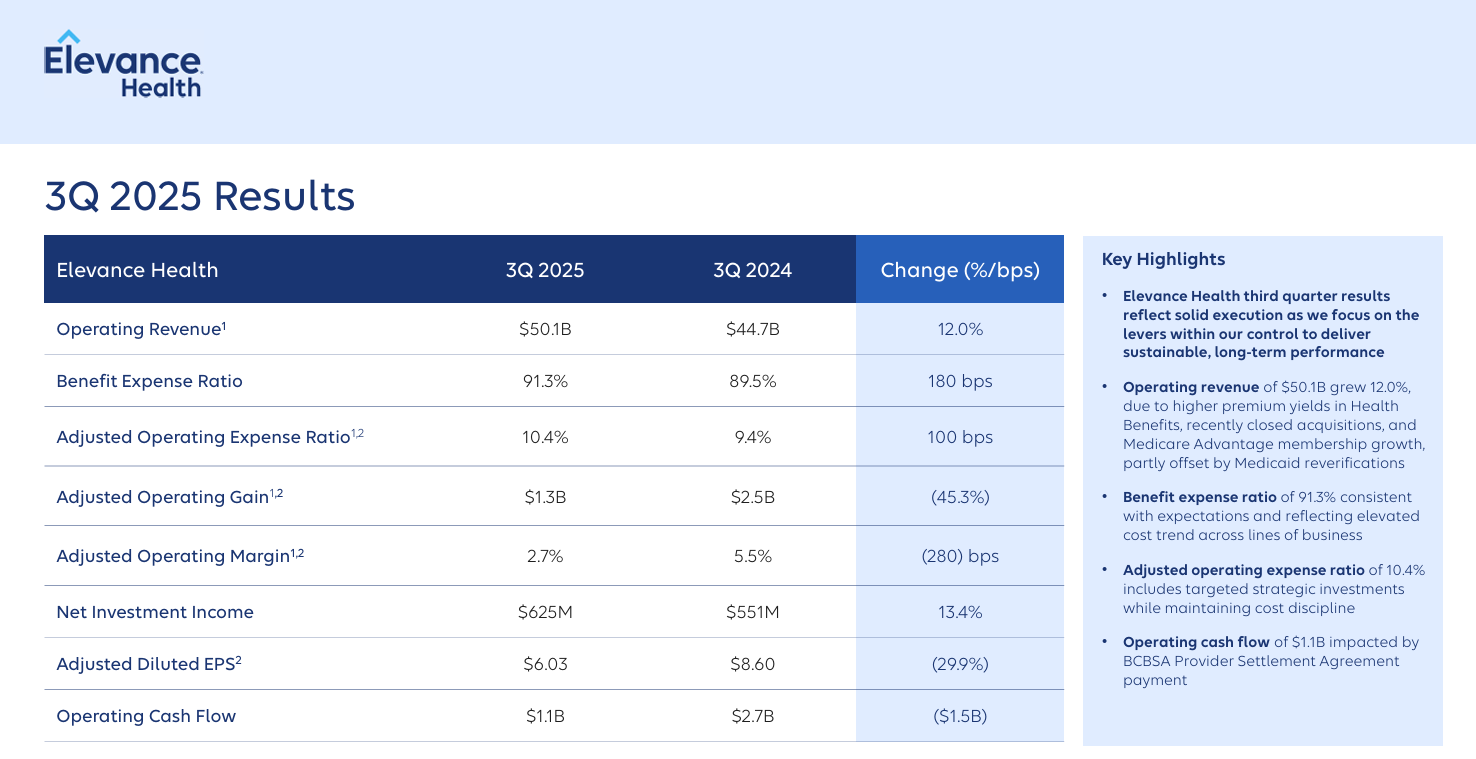The width and height of the screenshot is (1476, 759).
Task: Click the '100 bps' change value
Action: tap(960, 437)
